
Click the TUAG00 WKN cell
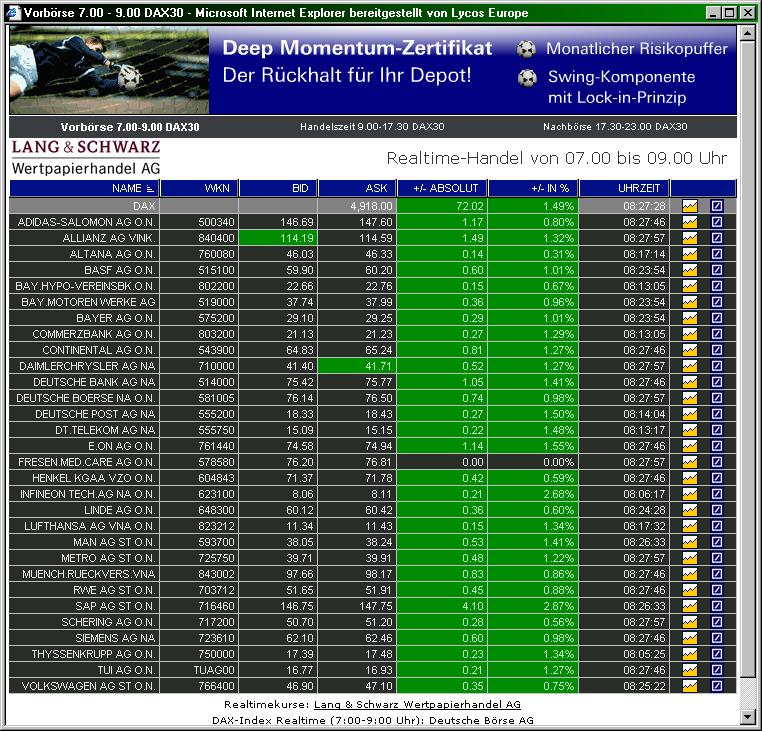click(199, 670)
